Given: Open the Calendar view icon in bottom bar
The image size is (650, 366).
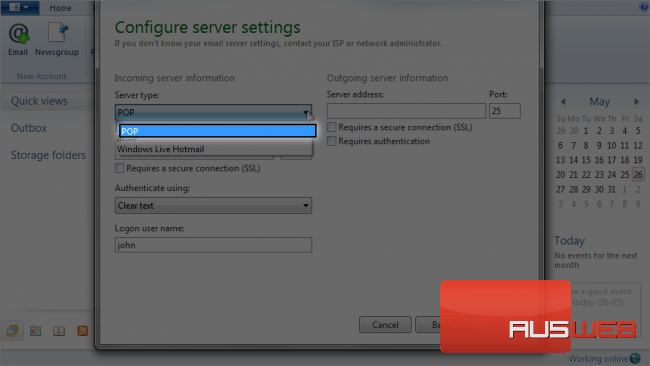Looking at the screenshot, I should 36,330.
